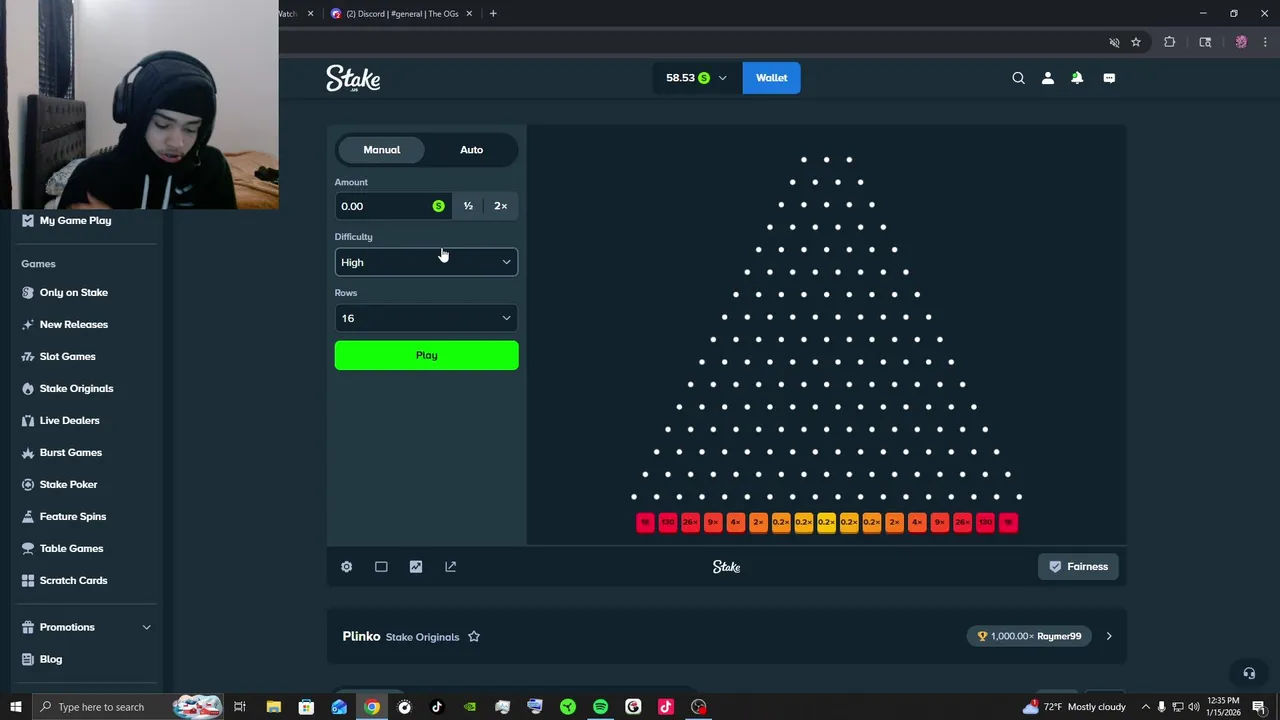The width and height of the screenshot is (1280, 720).
Task: Open the 58.53 balance currency dropdown
Action: [x=697, y=78]
